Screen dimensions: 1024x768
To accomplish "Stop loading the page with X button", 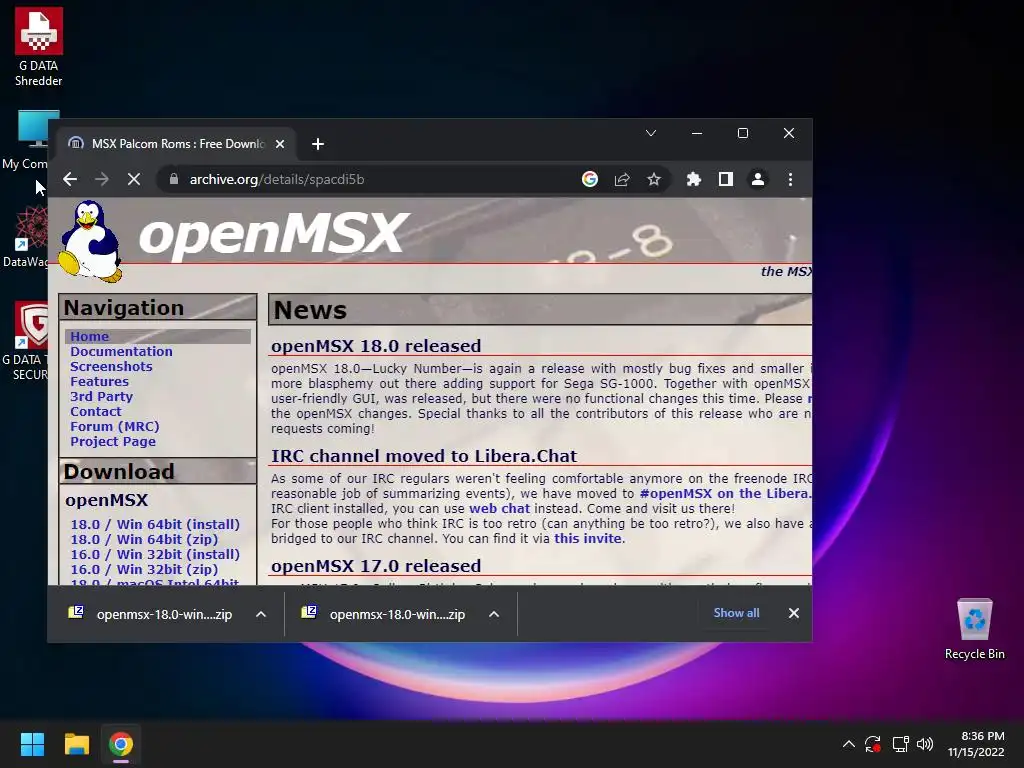I will (134, 179).
